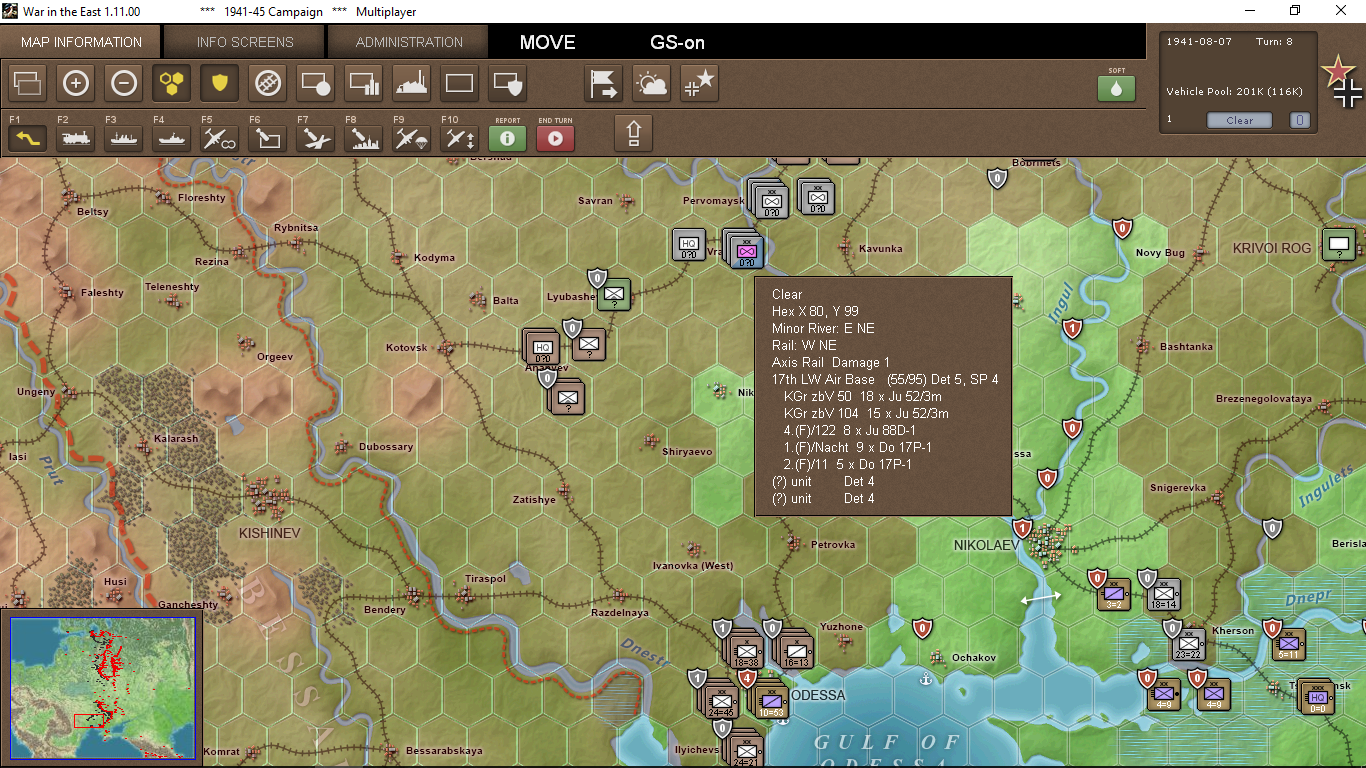Image resolution: width=1366 pixels, height=768 pixels.
Task: Click the overlapping windows toolbar icon
Action: (28, 83)
